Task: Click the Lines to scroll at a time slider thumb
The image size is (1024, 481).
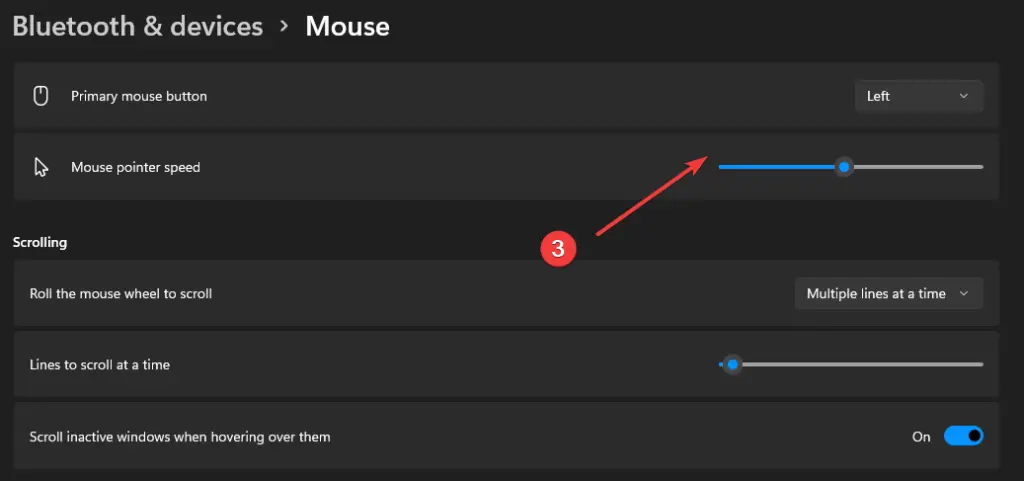Action: pyautogui.click(x=733, y=364)
